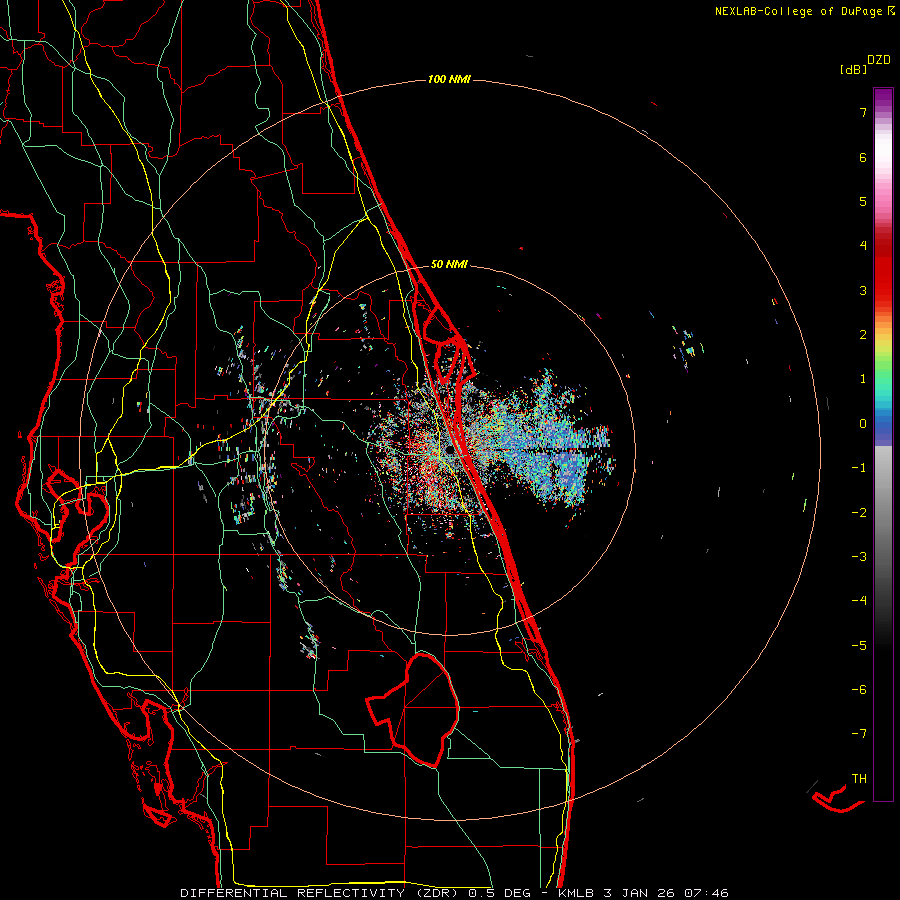The width and height of the screenshot is (900, 900).
Task: Click the 7 dB tick label on colorbar
Action: click(863, 112)
